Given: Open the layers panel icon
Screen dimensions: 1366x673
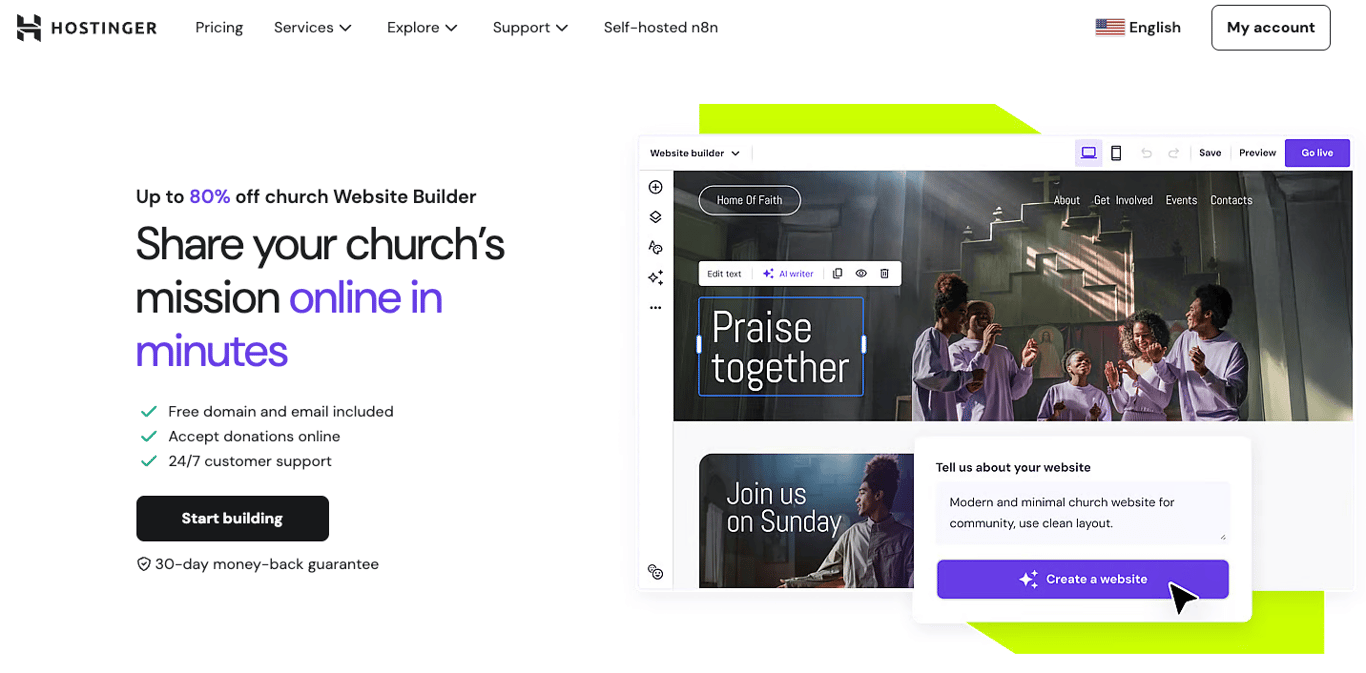Looking at the screenshot, I should [655, 216].
